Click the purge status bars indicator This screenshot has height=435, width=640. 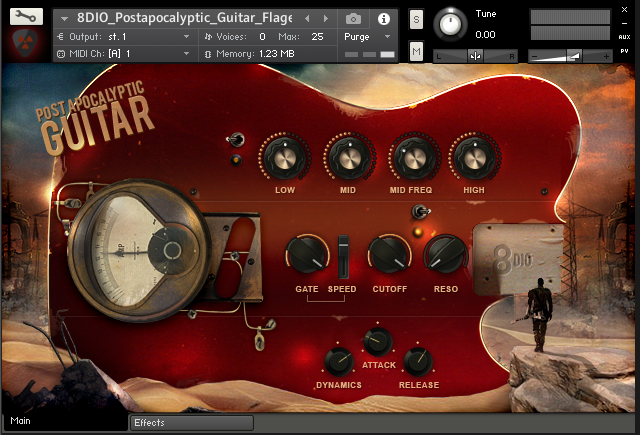tap(369, 54)
